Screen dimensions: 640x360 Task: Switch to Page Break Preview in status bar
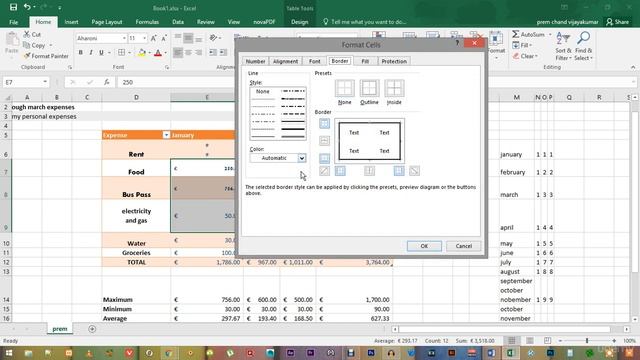coord(547,340)
